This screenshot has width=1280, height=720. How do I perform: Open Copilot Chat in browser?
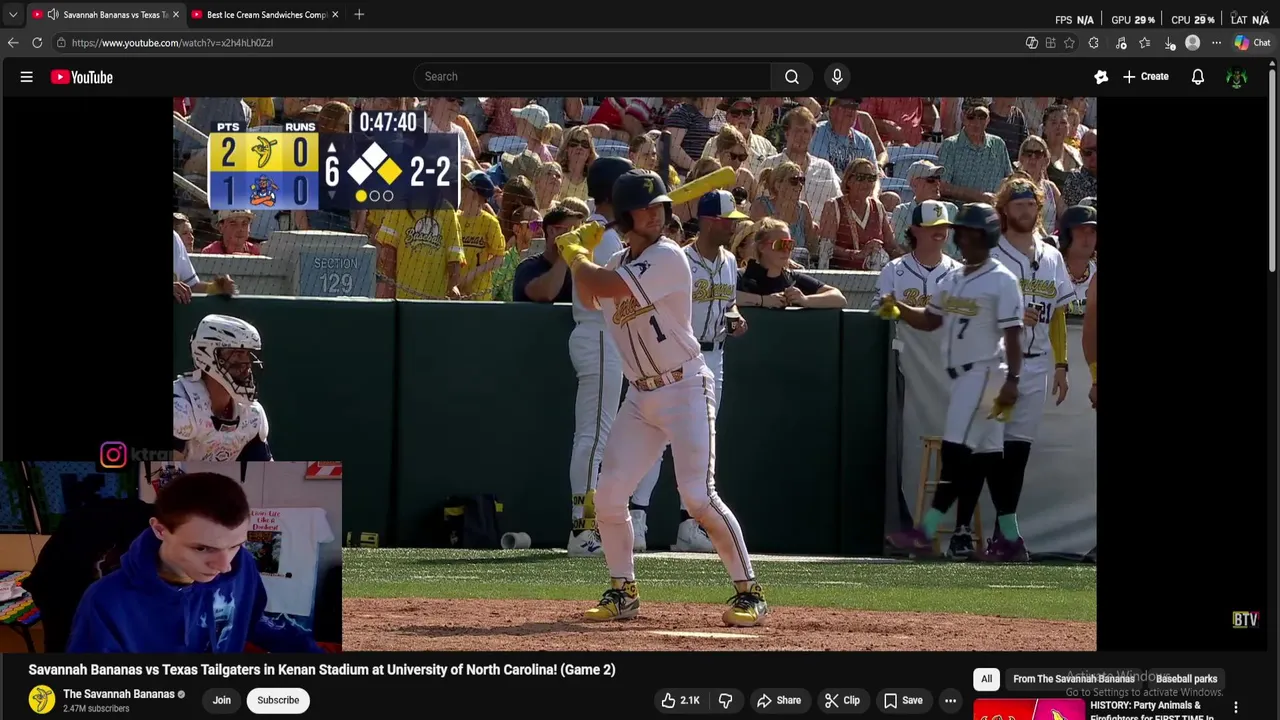point(1252,43)
